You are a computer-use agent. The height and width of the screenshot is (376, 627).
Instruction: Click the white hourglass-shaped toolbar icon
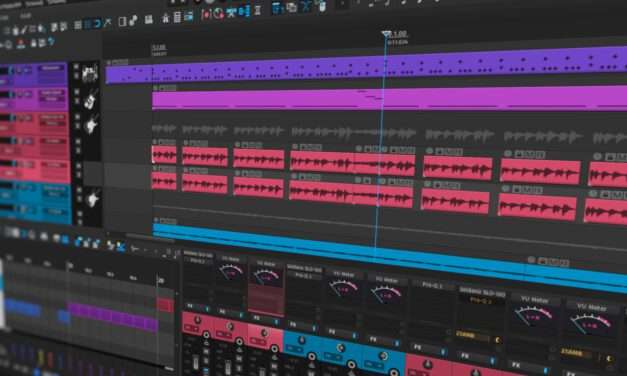[x=258, y=10]
